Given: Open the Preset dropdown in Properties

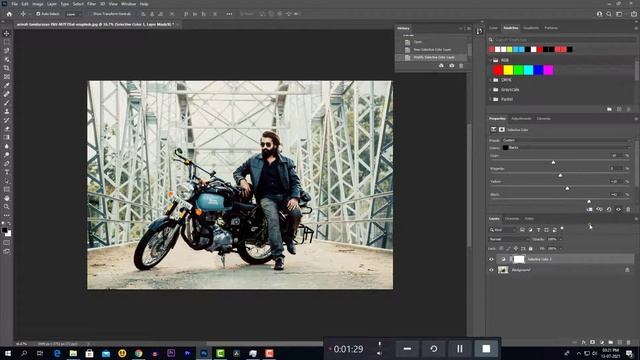Looking at the screenshot, I should 566,140.
